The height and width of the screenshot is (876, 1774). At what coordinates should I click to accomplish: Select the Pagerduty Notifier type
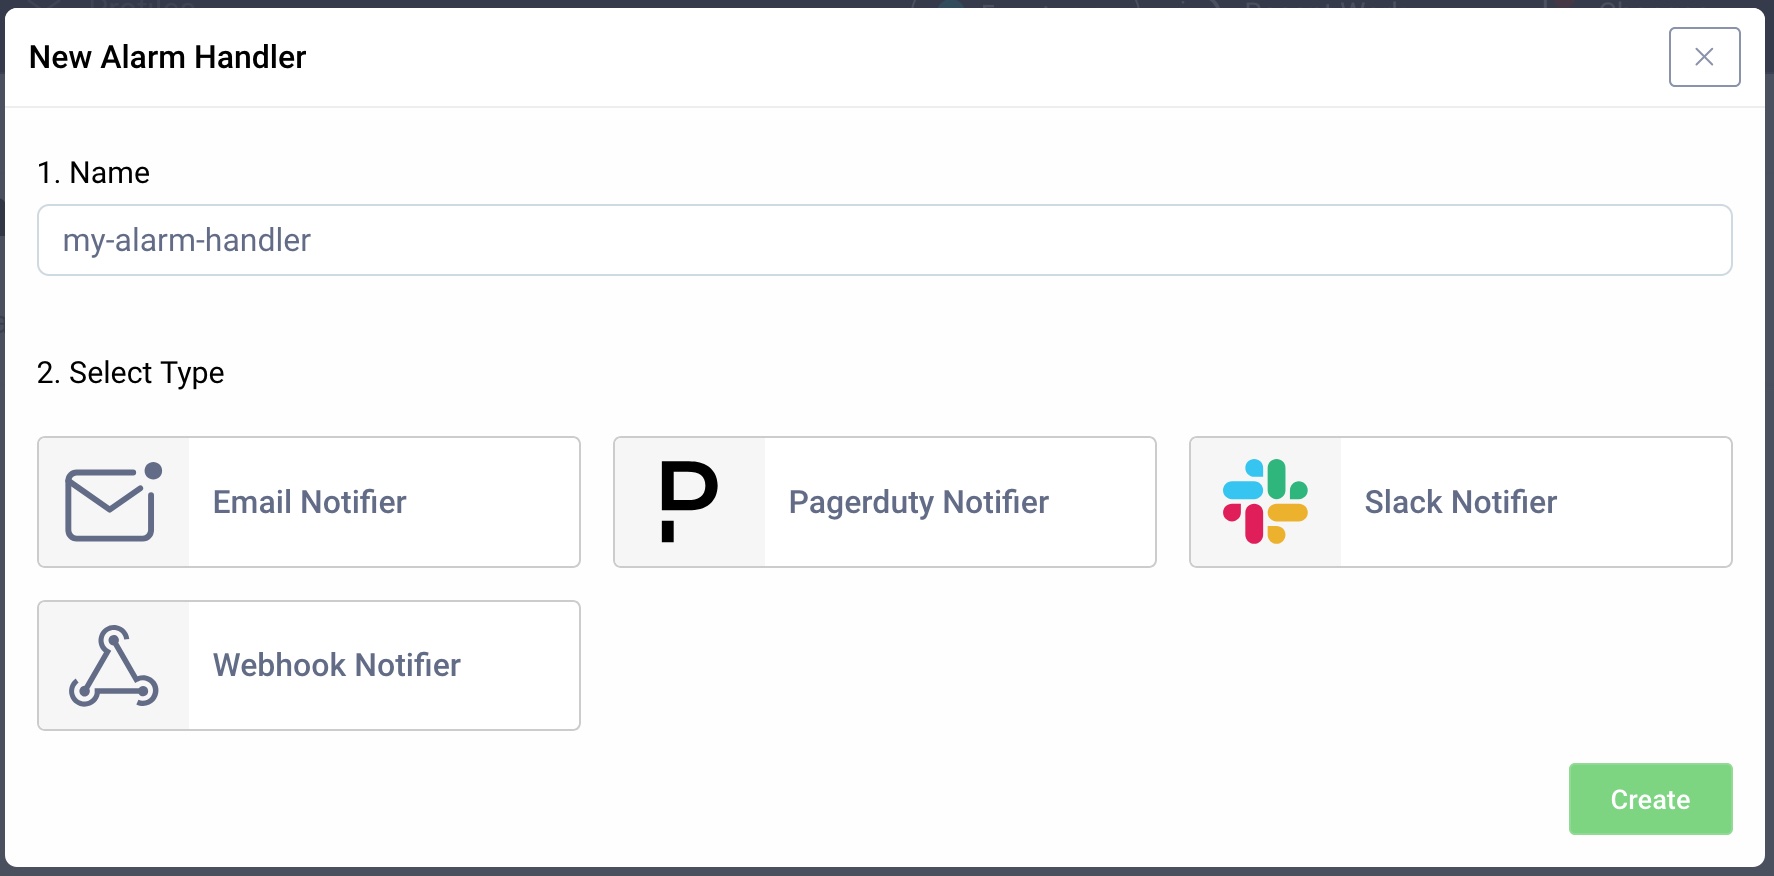click(884, 502)
